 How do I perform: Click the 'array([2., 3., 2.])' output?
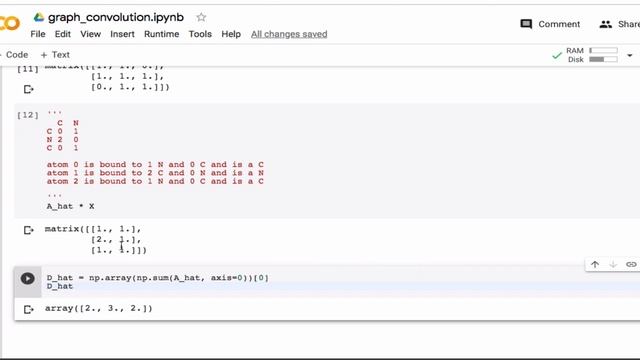click(x=98, y=308)
